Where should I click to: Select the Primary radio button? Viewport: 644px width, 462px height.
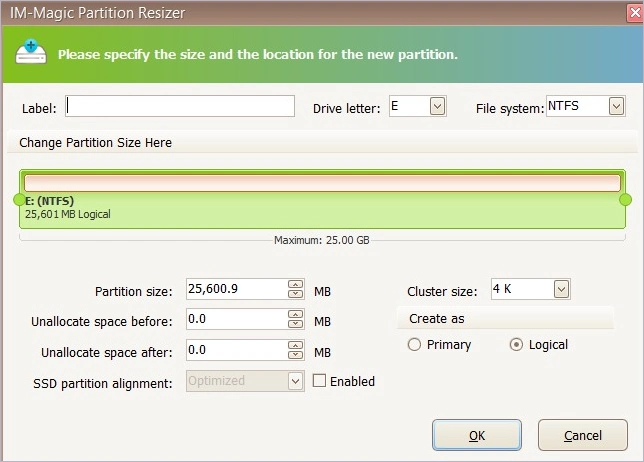pyautogui.click(x=414, y=345)
